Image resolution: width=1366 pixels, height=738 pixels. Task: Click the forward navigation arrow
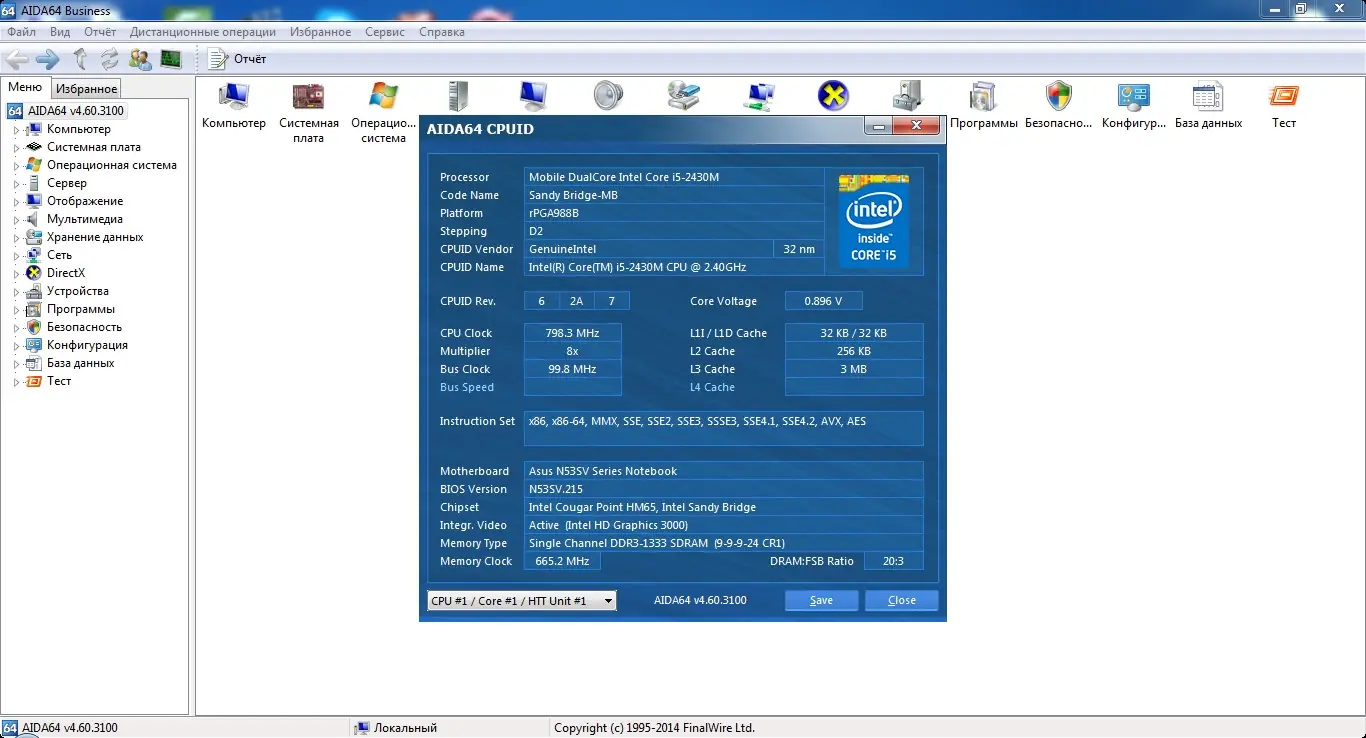click(x=47, y=58)
